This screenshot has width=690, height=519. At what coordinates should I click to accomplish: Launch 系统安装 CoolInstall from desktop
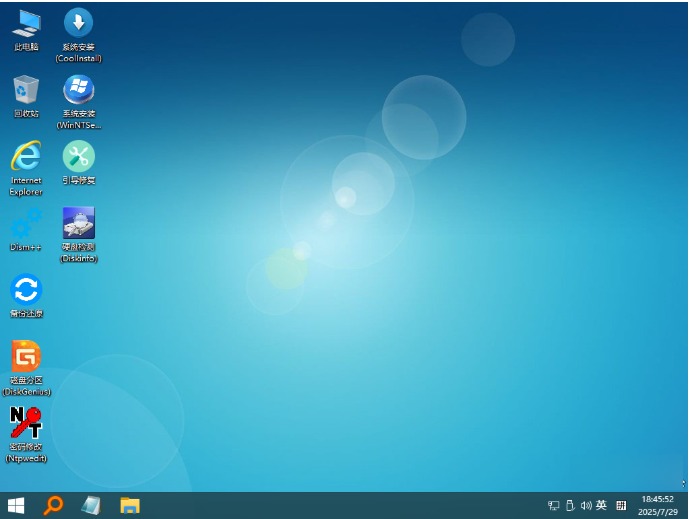[78, 36]
